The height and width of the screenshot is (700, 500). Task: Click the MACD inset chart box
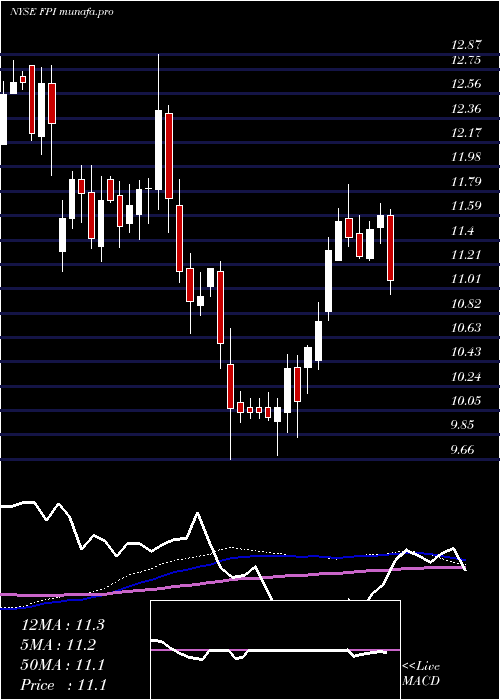(x=275, y=650)
